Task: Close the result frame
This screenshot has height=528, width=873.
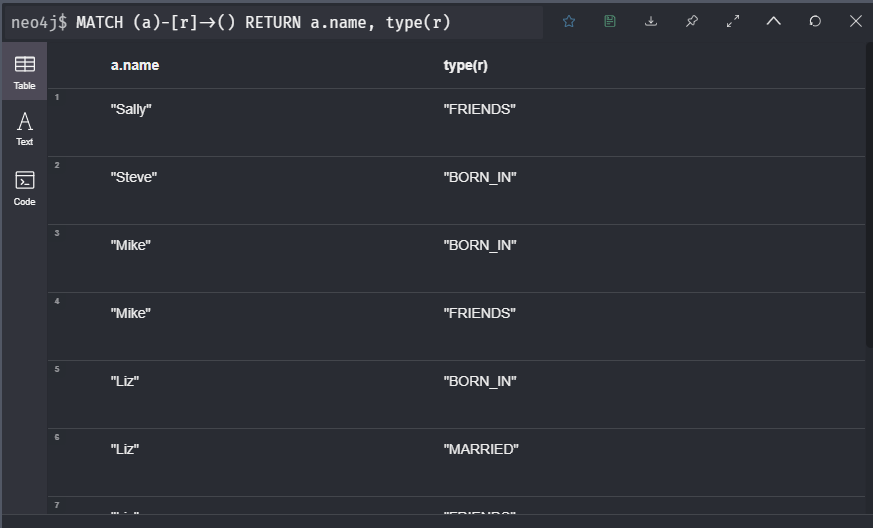Action: tap(855, 21)
